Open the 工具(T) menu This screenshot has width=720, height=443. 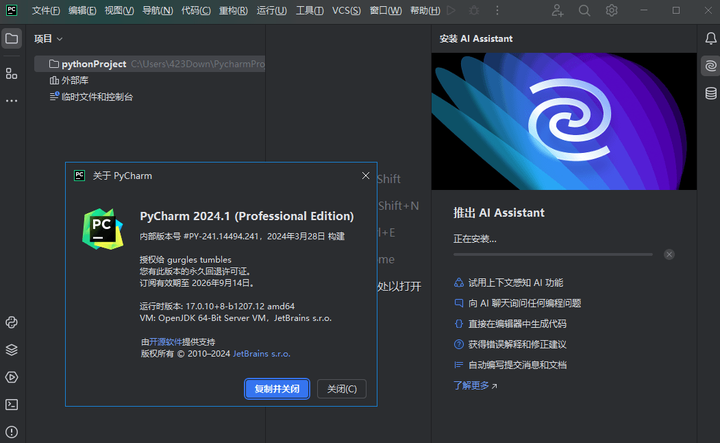tap(310, 10)
